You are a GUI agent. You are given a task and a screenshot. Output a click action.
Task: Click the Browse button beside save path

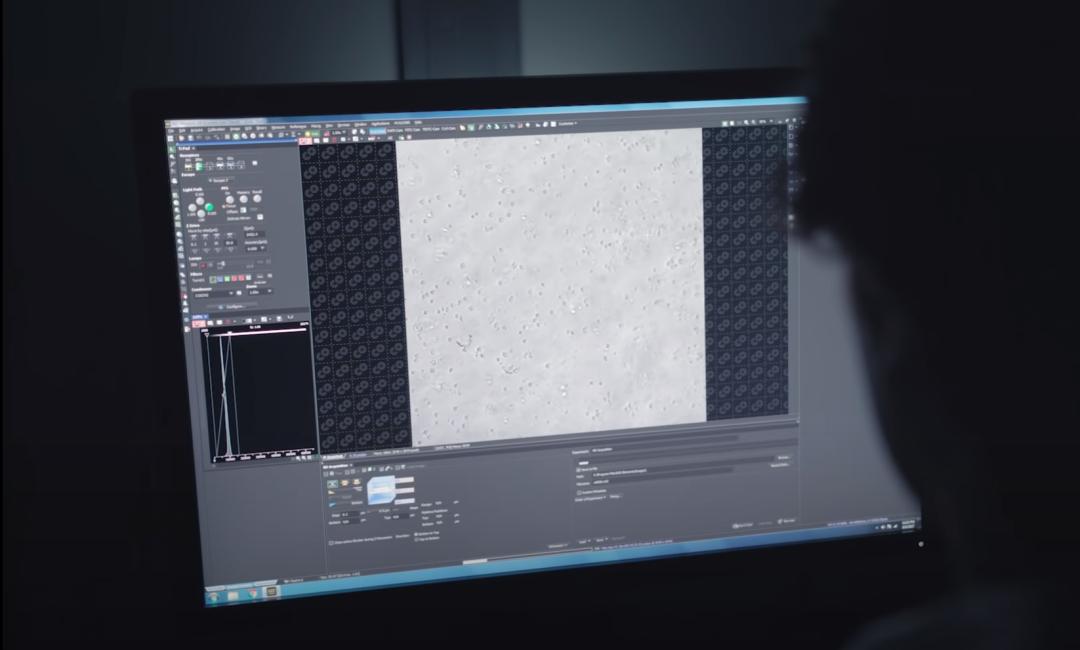(x=784, y=457)
